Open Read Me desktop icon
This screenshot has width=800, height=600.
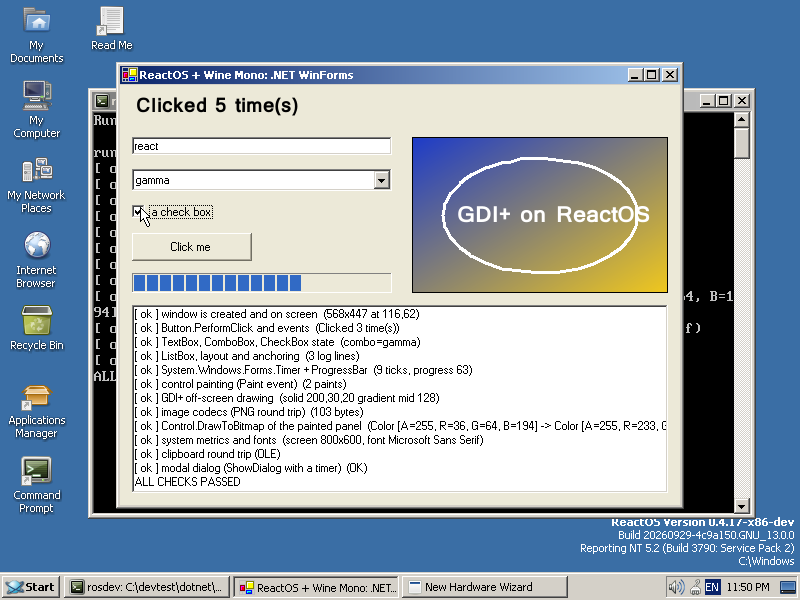[x=111, y=29]
